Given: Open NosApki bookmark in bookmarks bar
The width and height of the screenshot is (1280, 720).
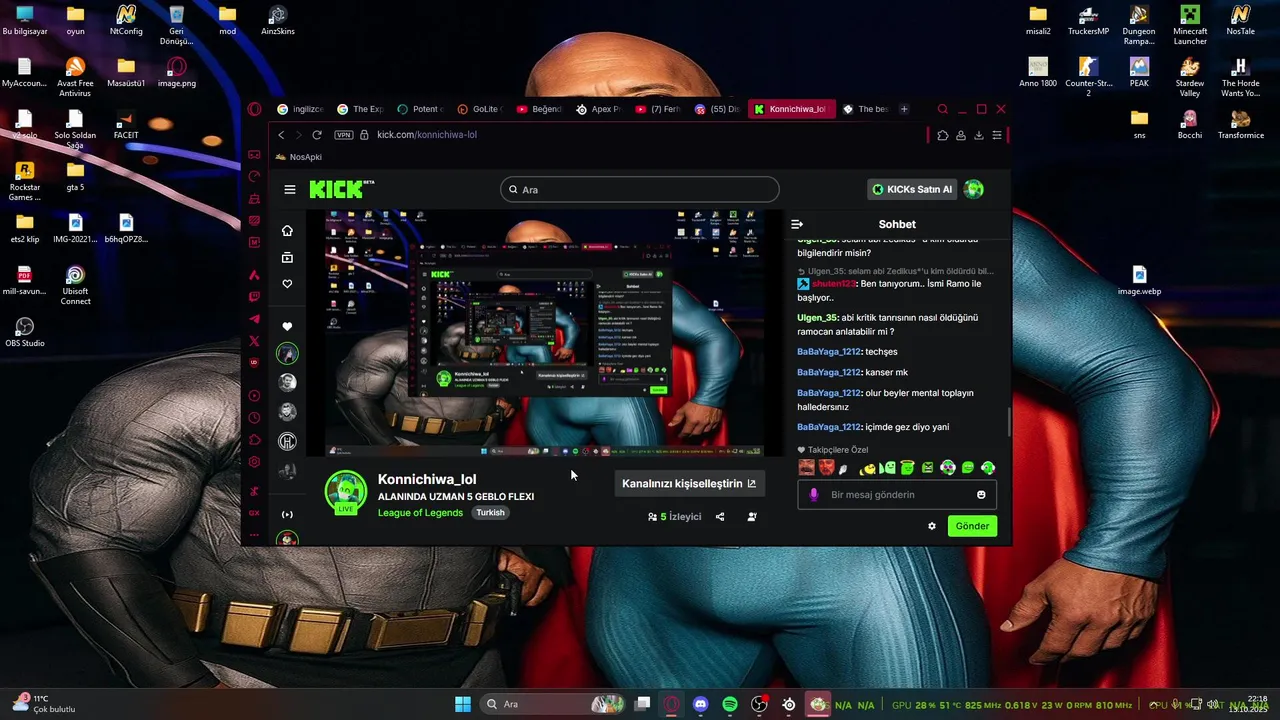Looking at the screenshot, I should (x=298, y=157).
